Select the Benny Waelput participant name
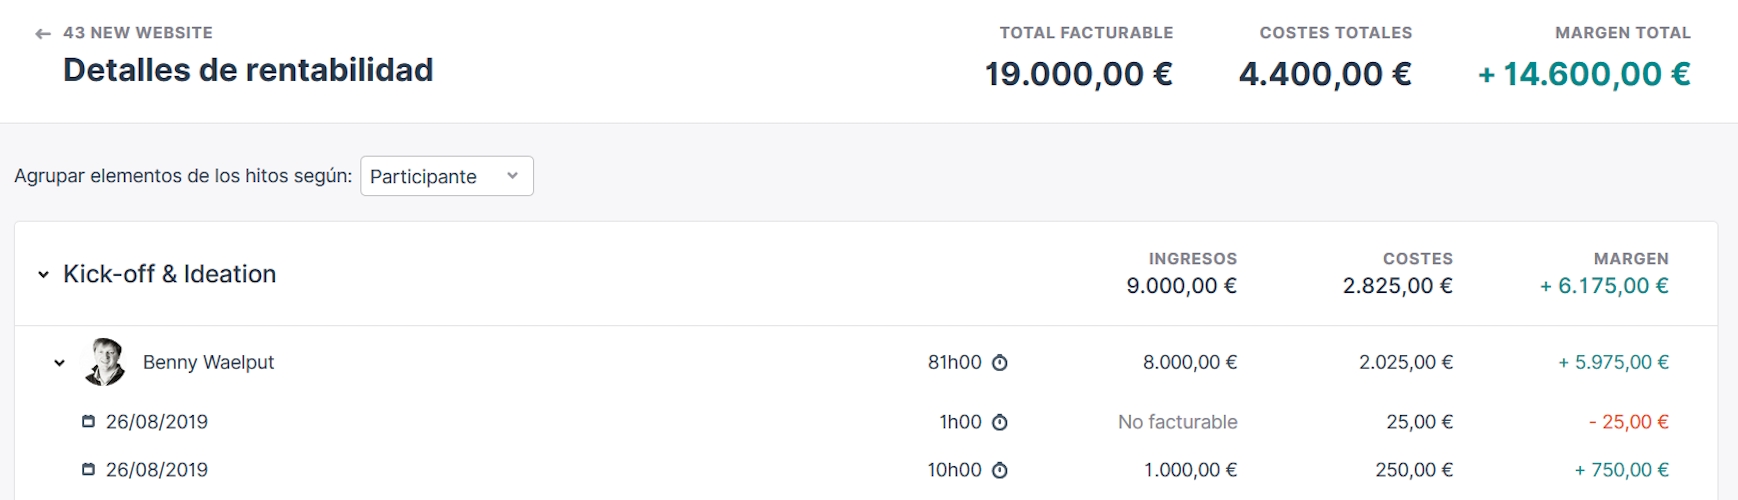 [x=208, y=363]
